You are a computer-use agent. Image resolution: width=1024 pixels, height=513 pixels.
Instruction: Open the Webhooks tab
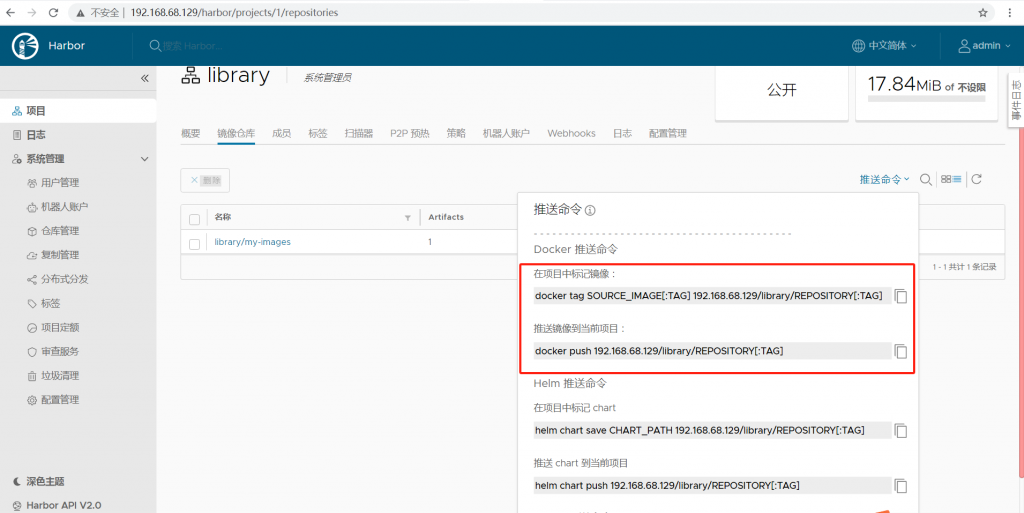click(571, 134)
